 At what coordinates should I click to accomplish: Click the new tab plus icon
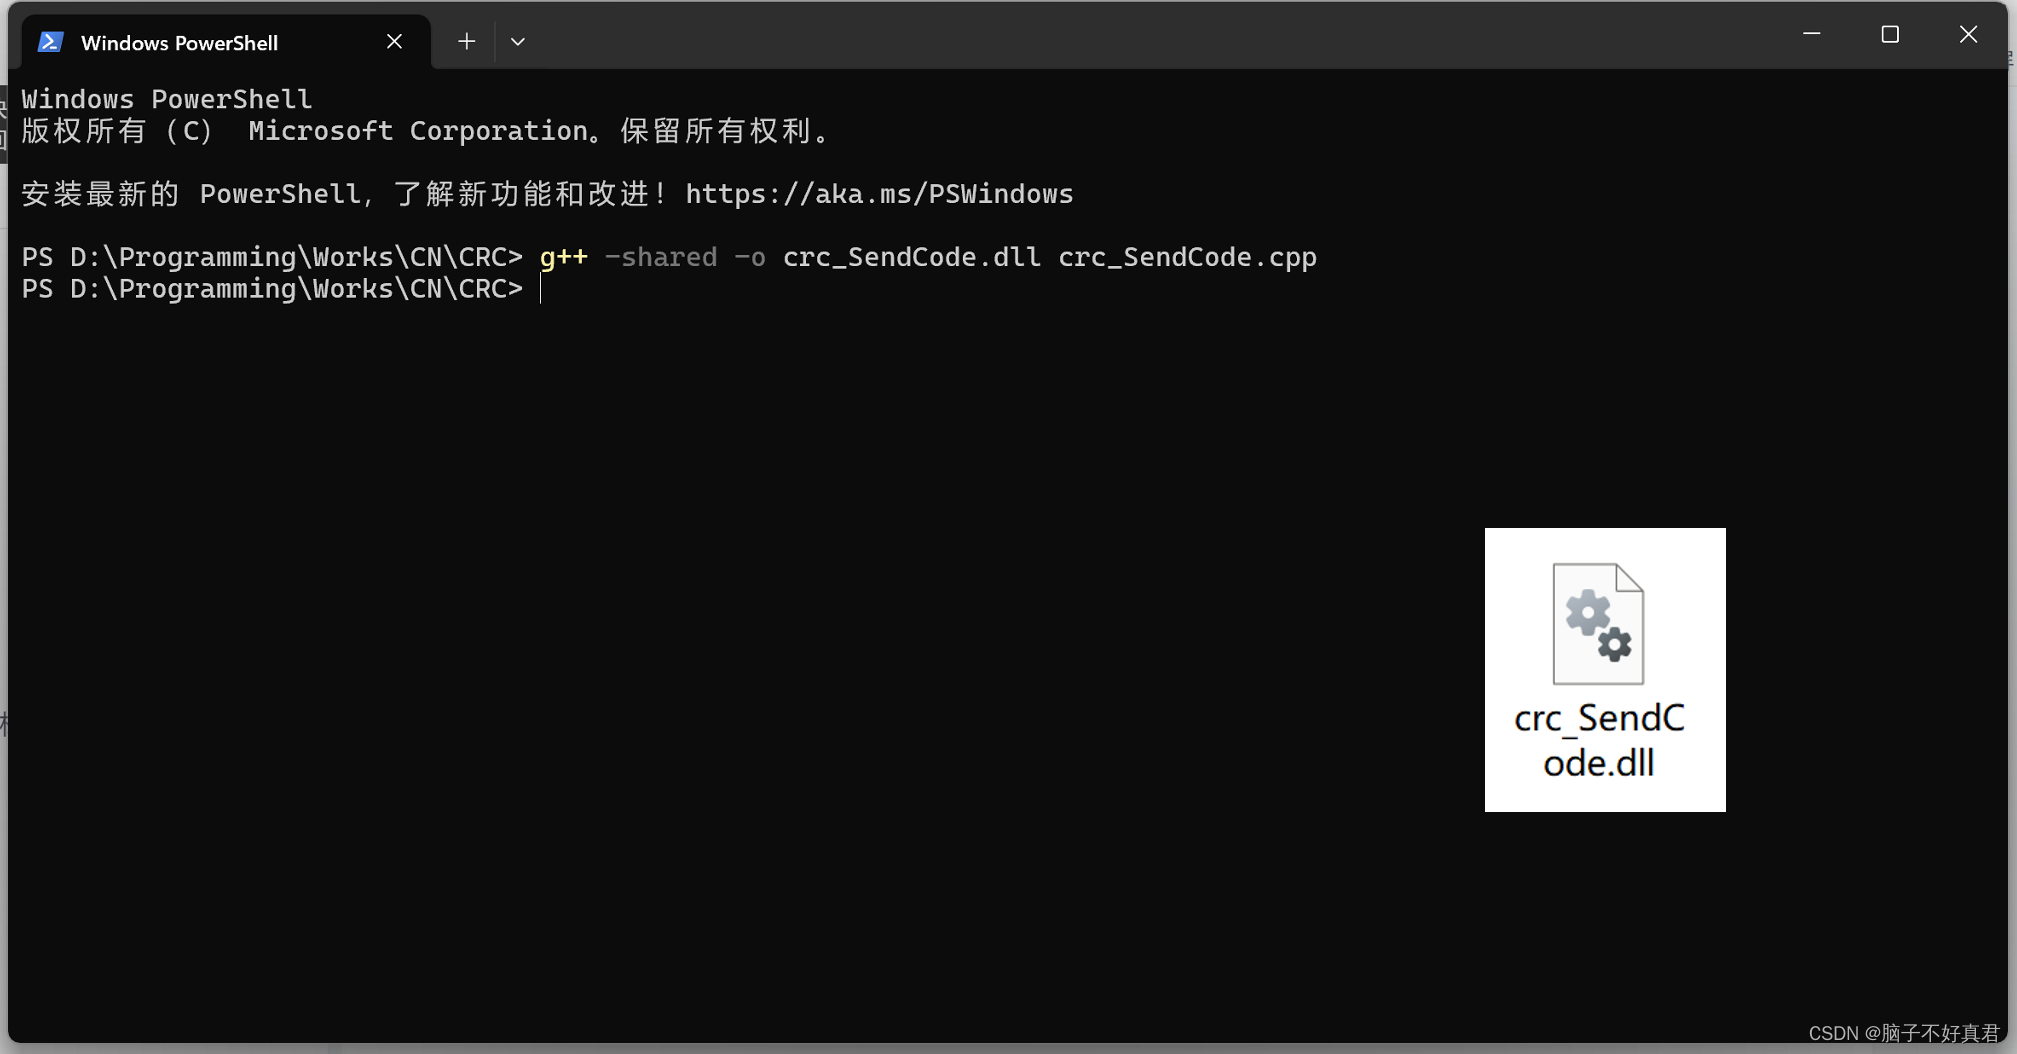point(465,41)
